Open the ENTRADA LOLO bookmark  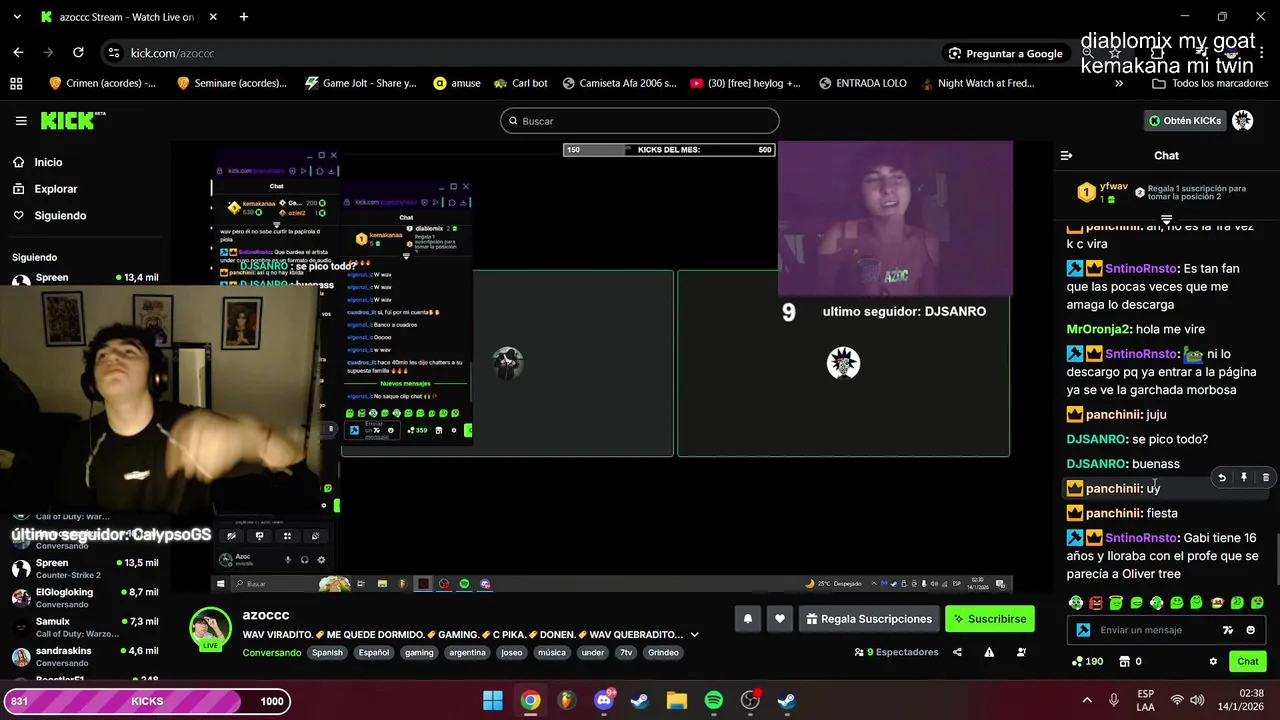tap(862, 83)
